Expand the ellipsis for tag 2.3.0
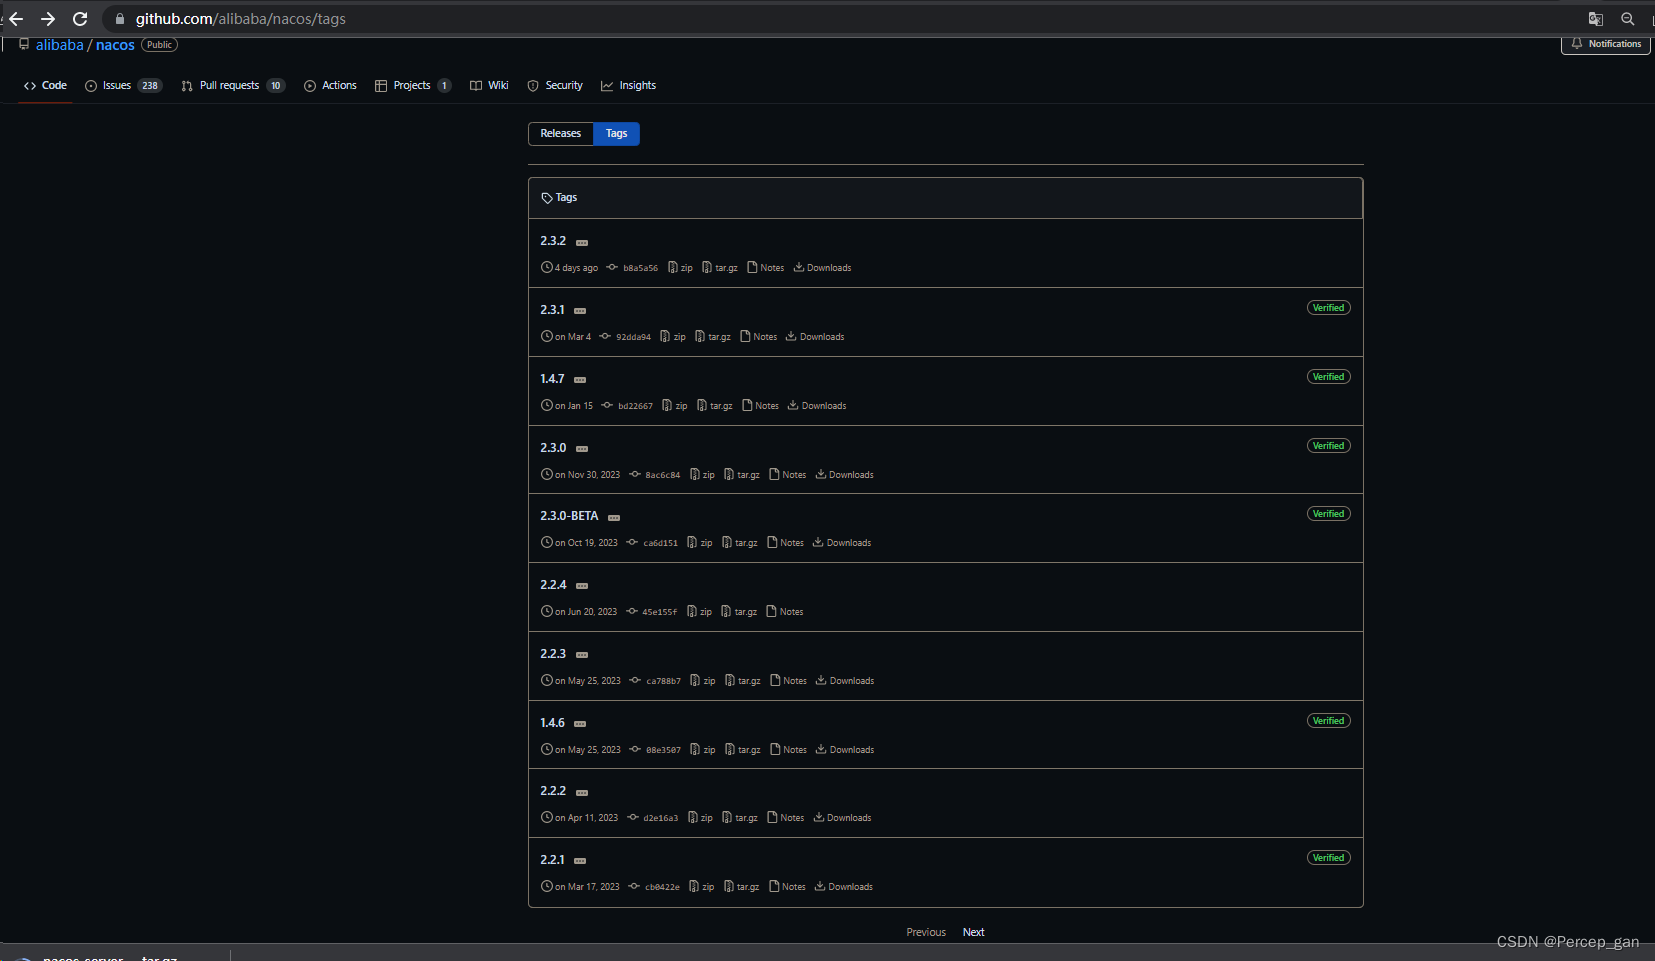This screenshot has width=1655, height=961. click(x=582, y=449)
